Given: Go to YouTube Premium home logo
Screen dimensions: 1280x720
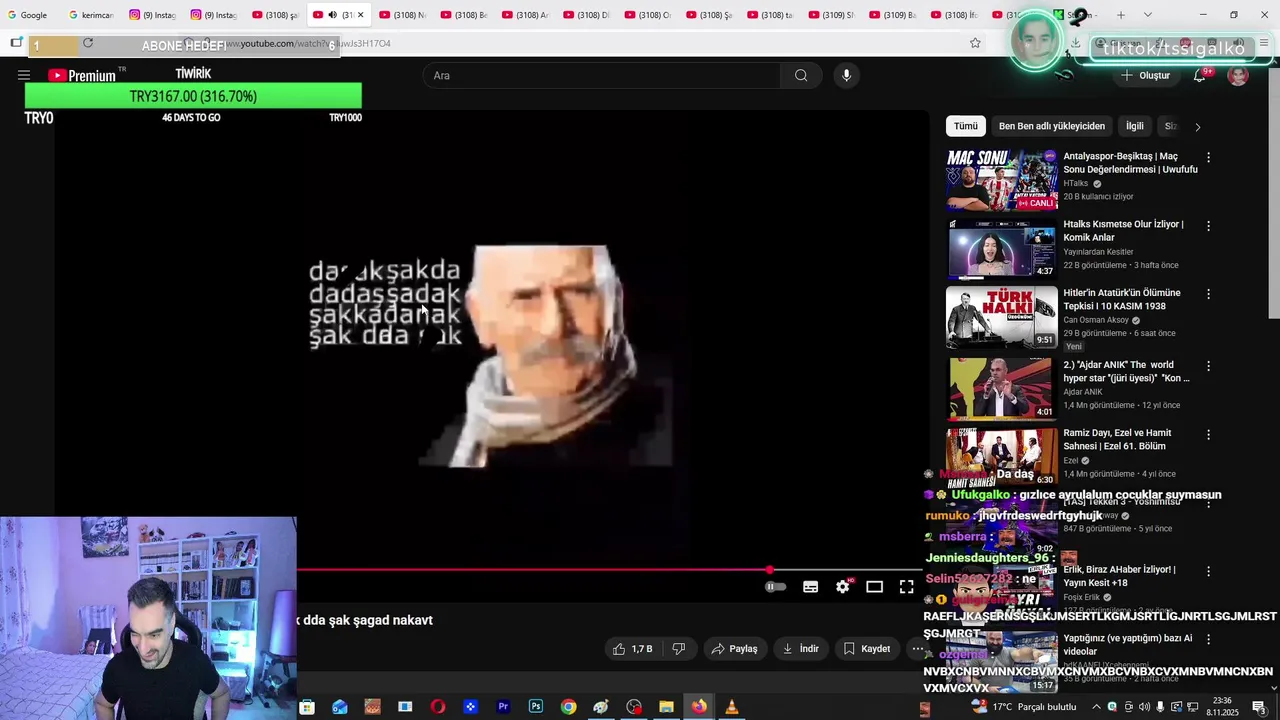Looking at the screenshot, I should (x=82, y=76).
